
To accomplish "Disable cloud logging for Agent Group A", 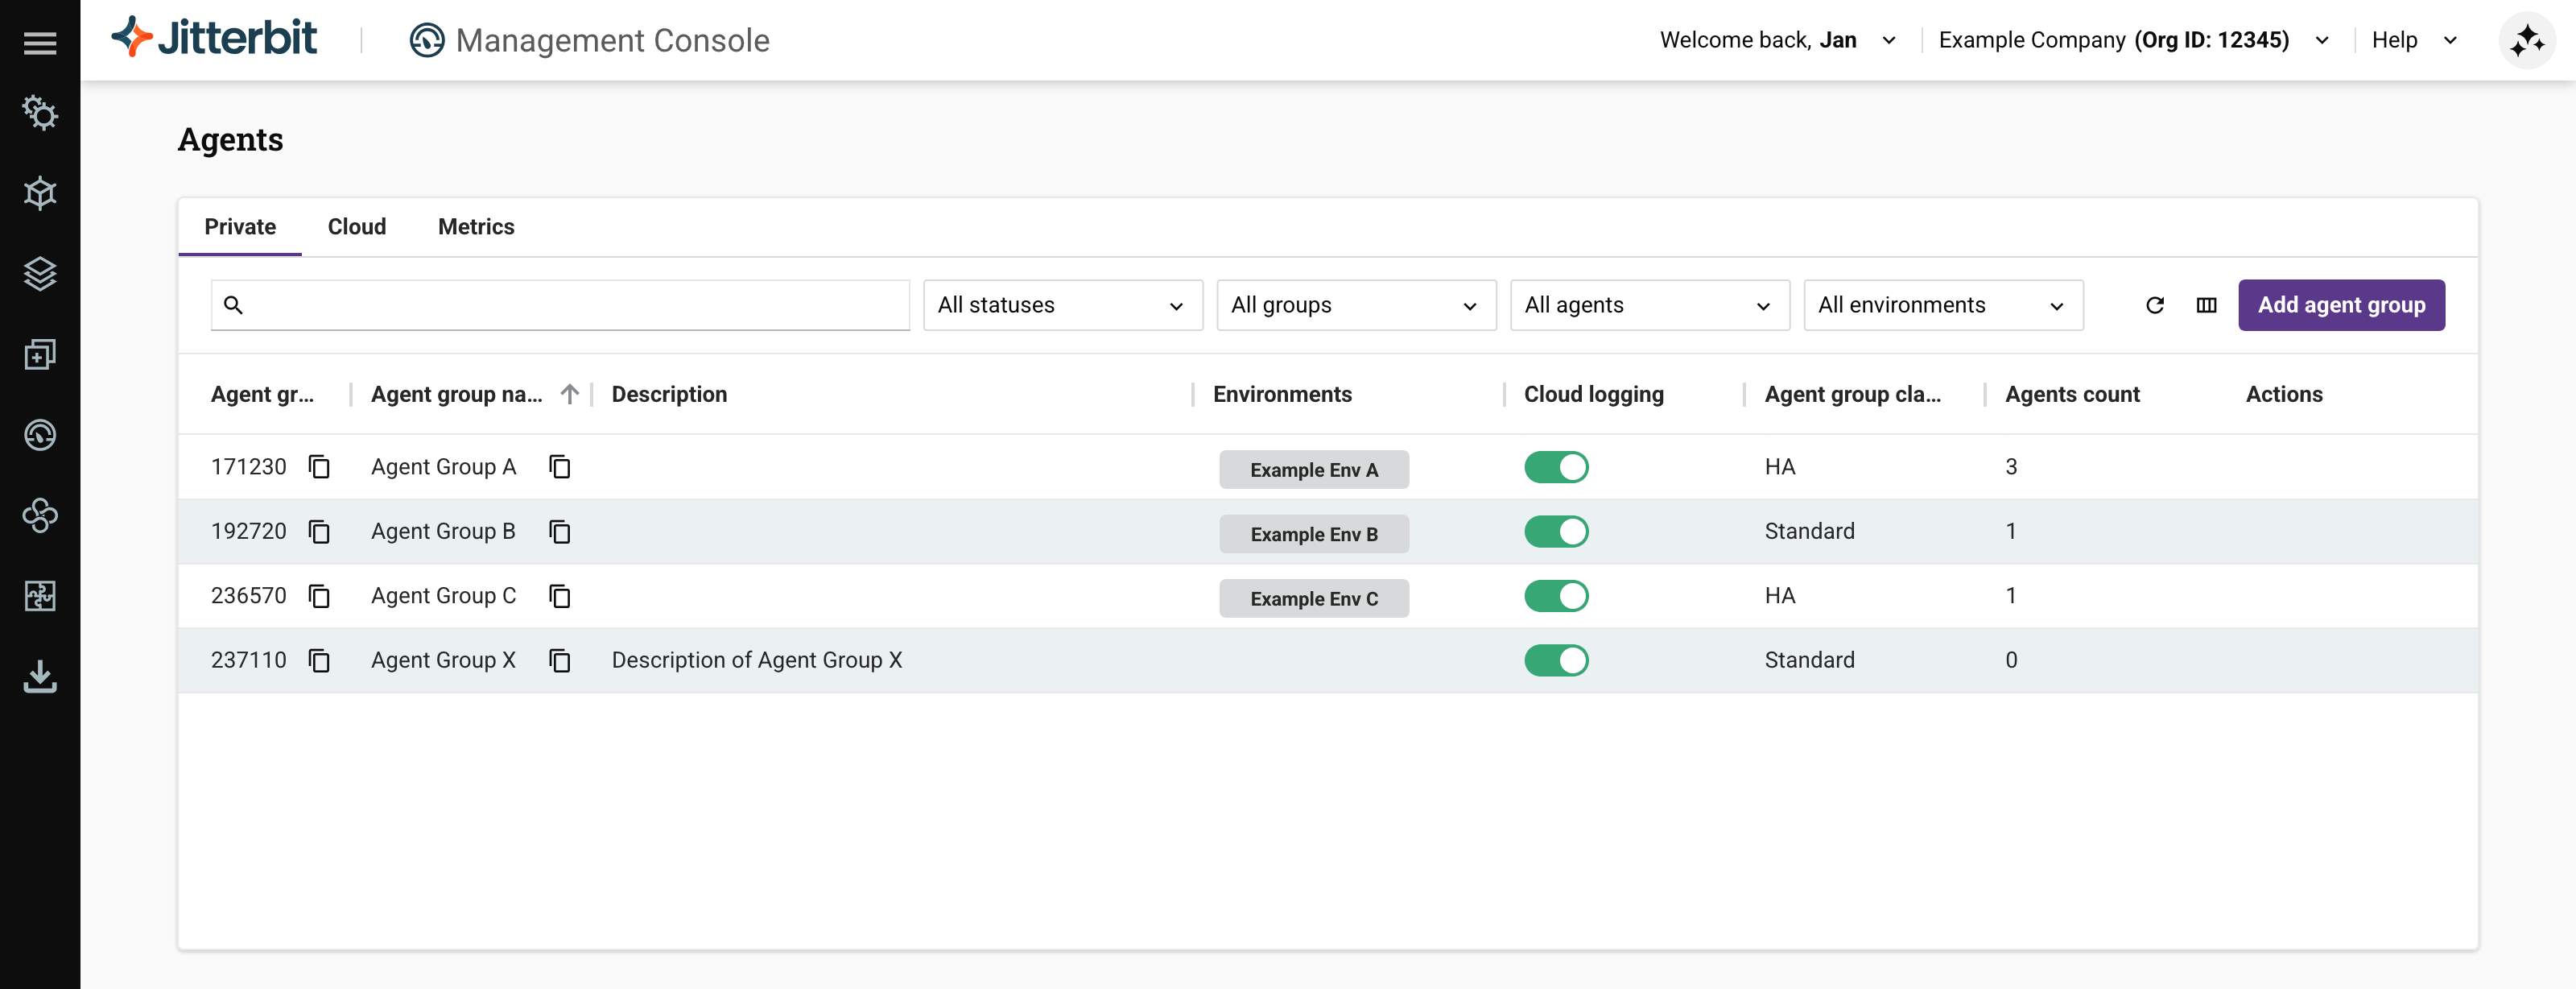I will point(1556,467).
